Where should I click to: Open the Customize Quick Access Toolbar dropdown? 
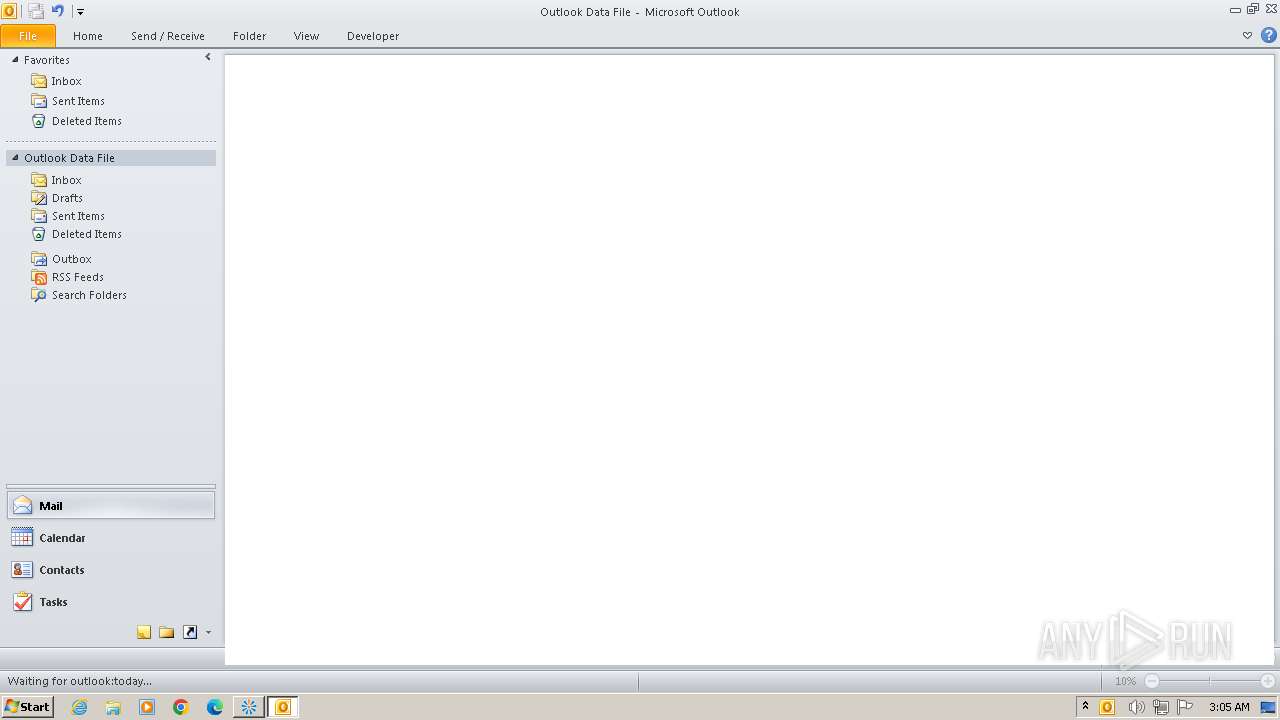pos(81,12)
